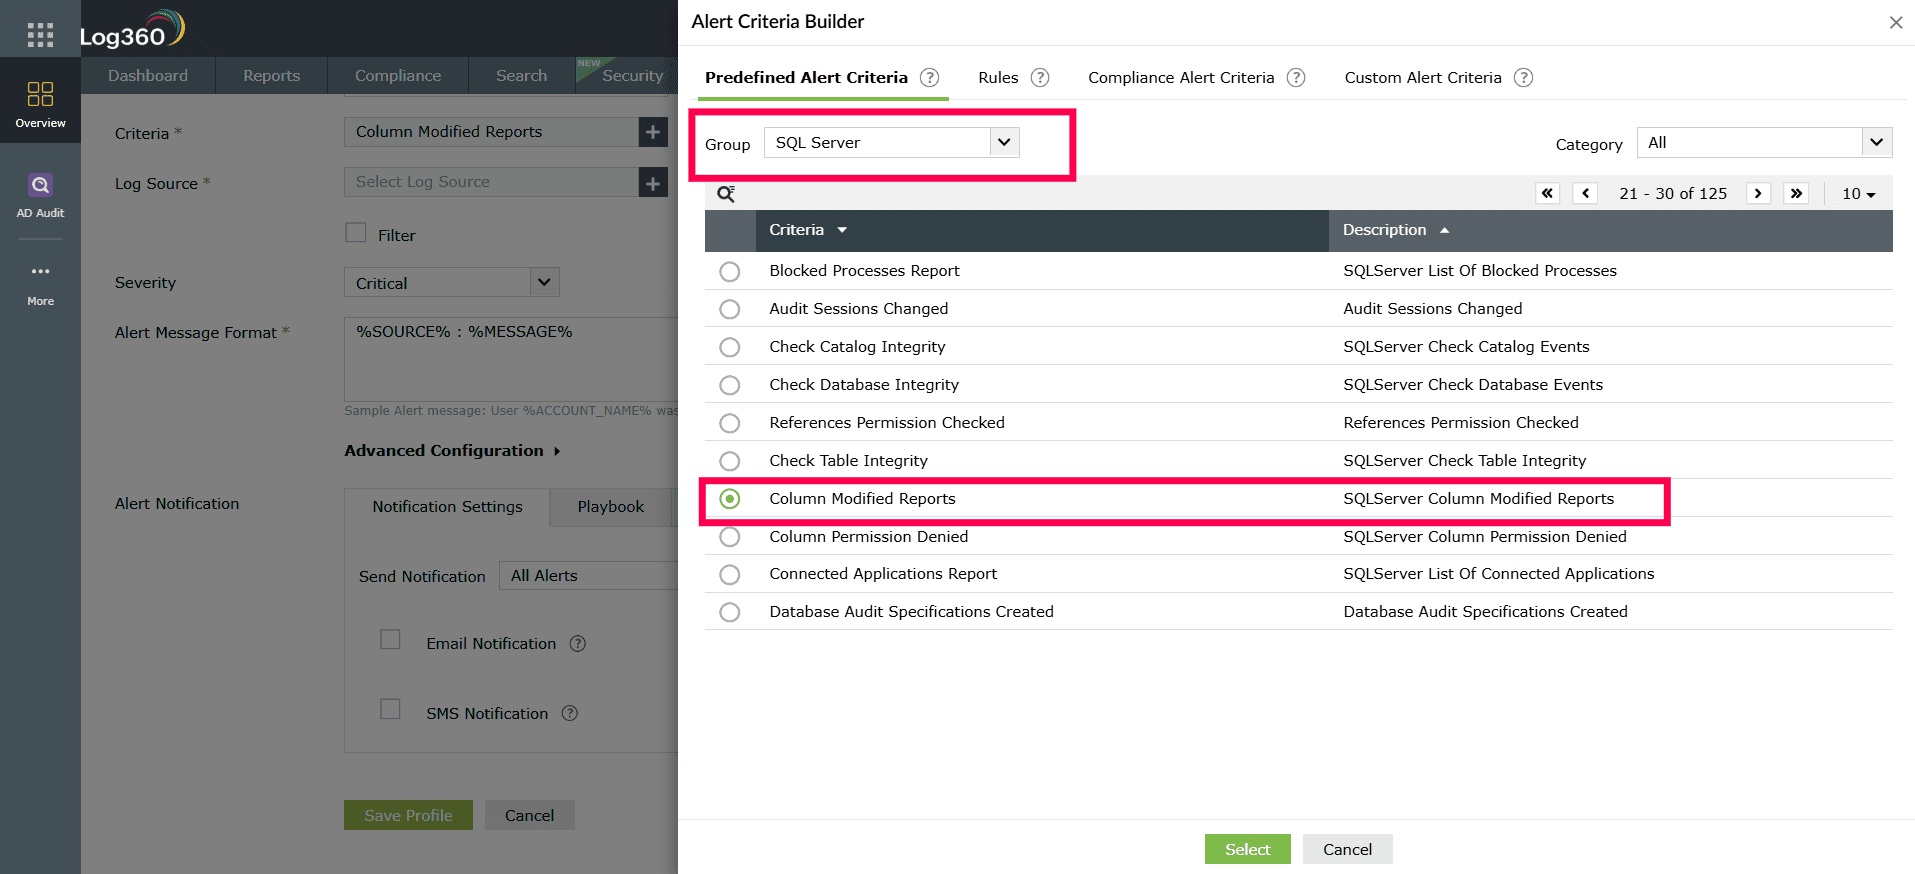The height and width of the screenshot is (874, 1915).
Task: Open the apps grid launcher icon
Action: point(40,35)
